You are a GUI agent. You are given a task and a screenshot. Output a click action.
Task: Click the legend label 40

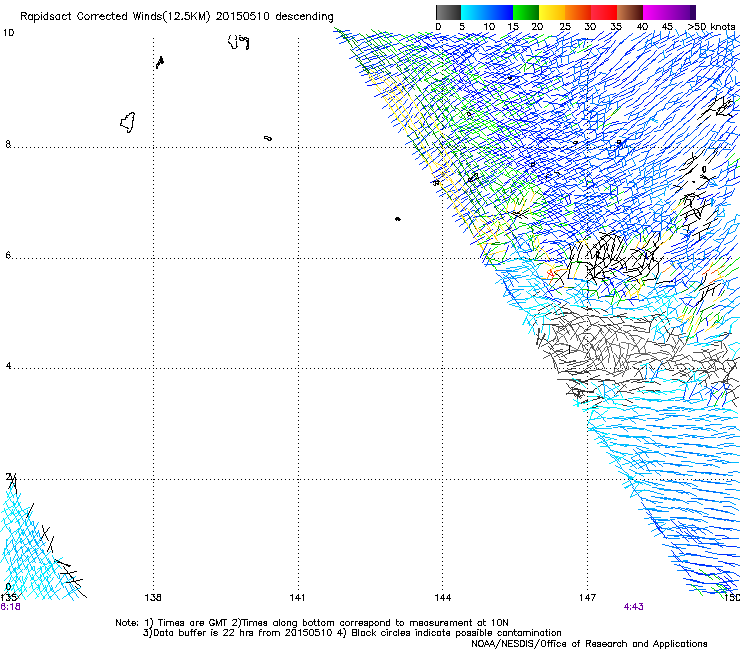coord(642,26)
